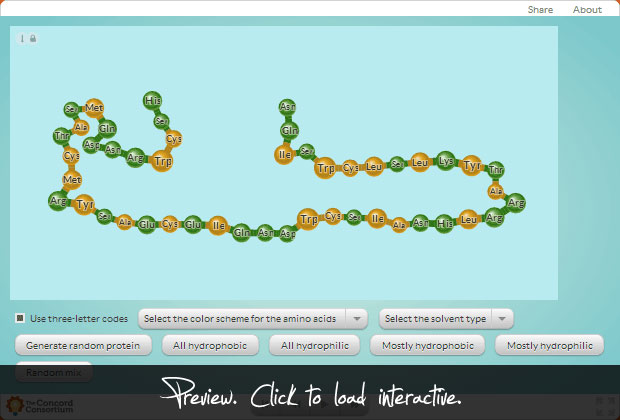Click the lock icon in the model view
620x420 pixels.
pyautogui.click(x=33, y=38)
